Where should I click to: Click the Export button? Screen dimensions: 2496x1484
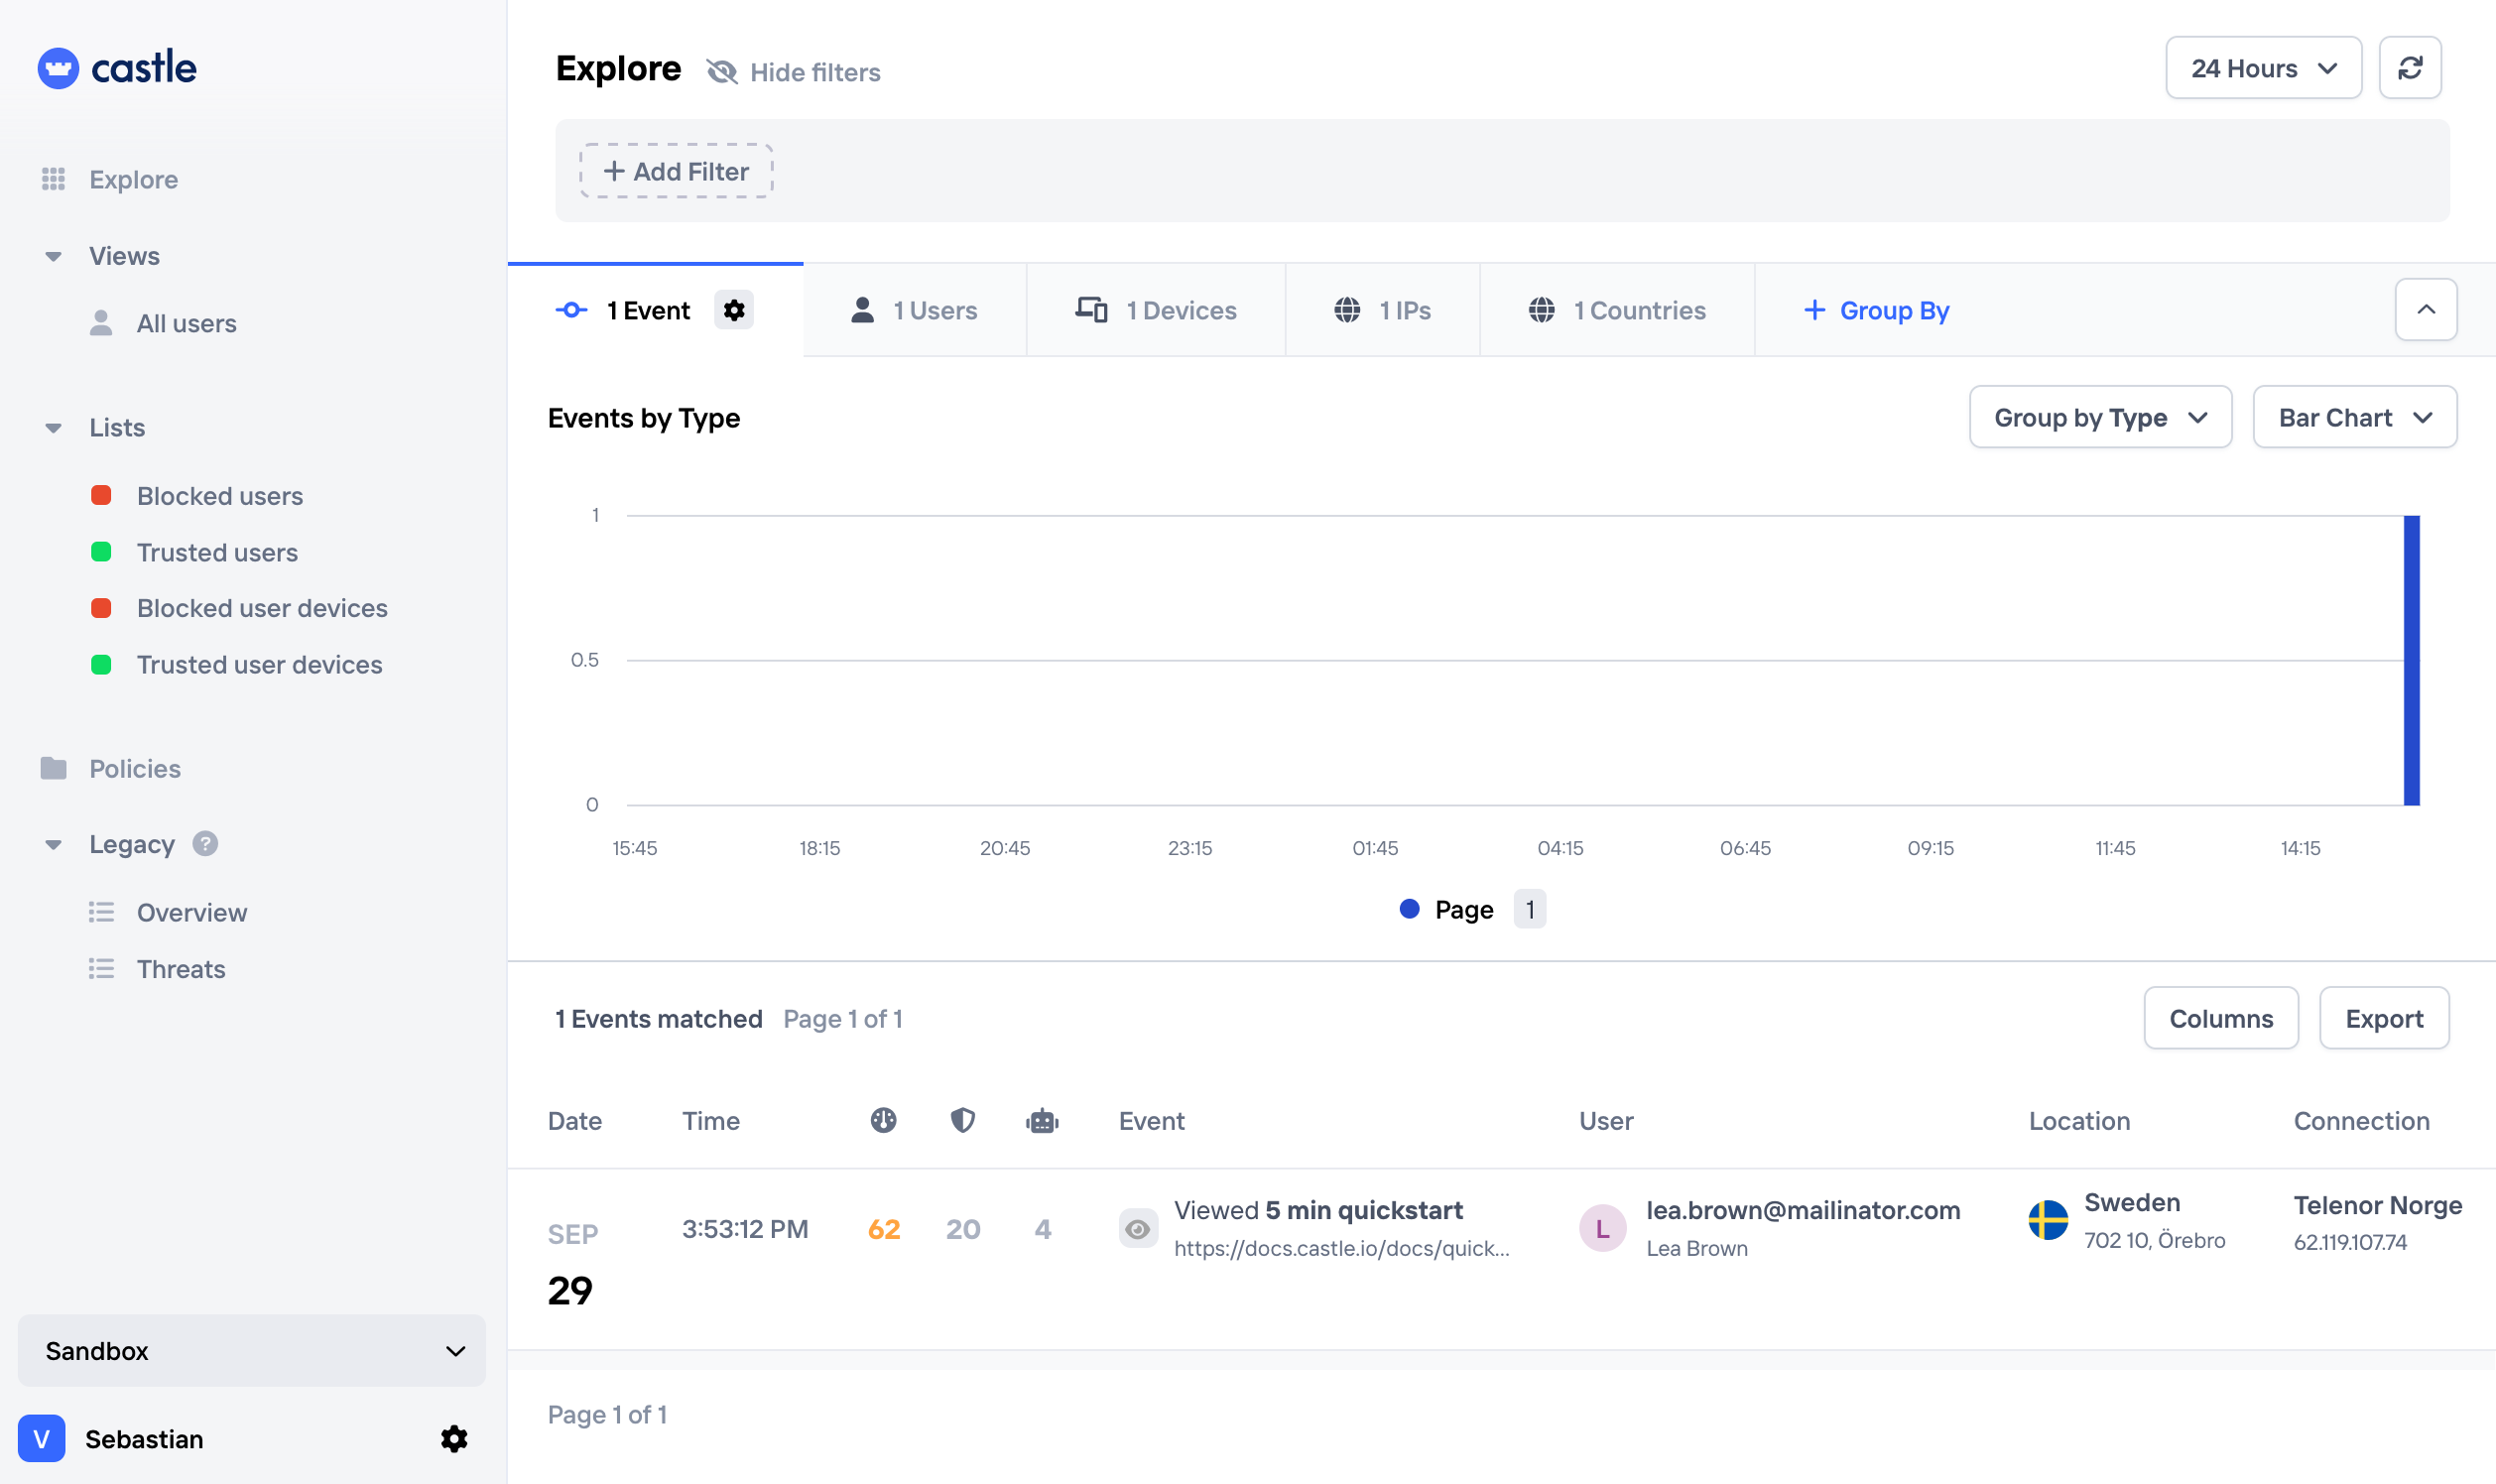pos(2383,1018)
